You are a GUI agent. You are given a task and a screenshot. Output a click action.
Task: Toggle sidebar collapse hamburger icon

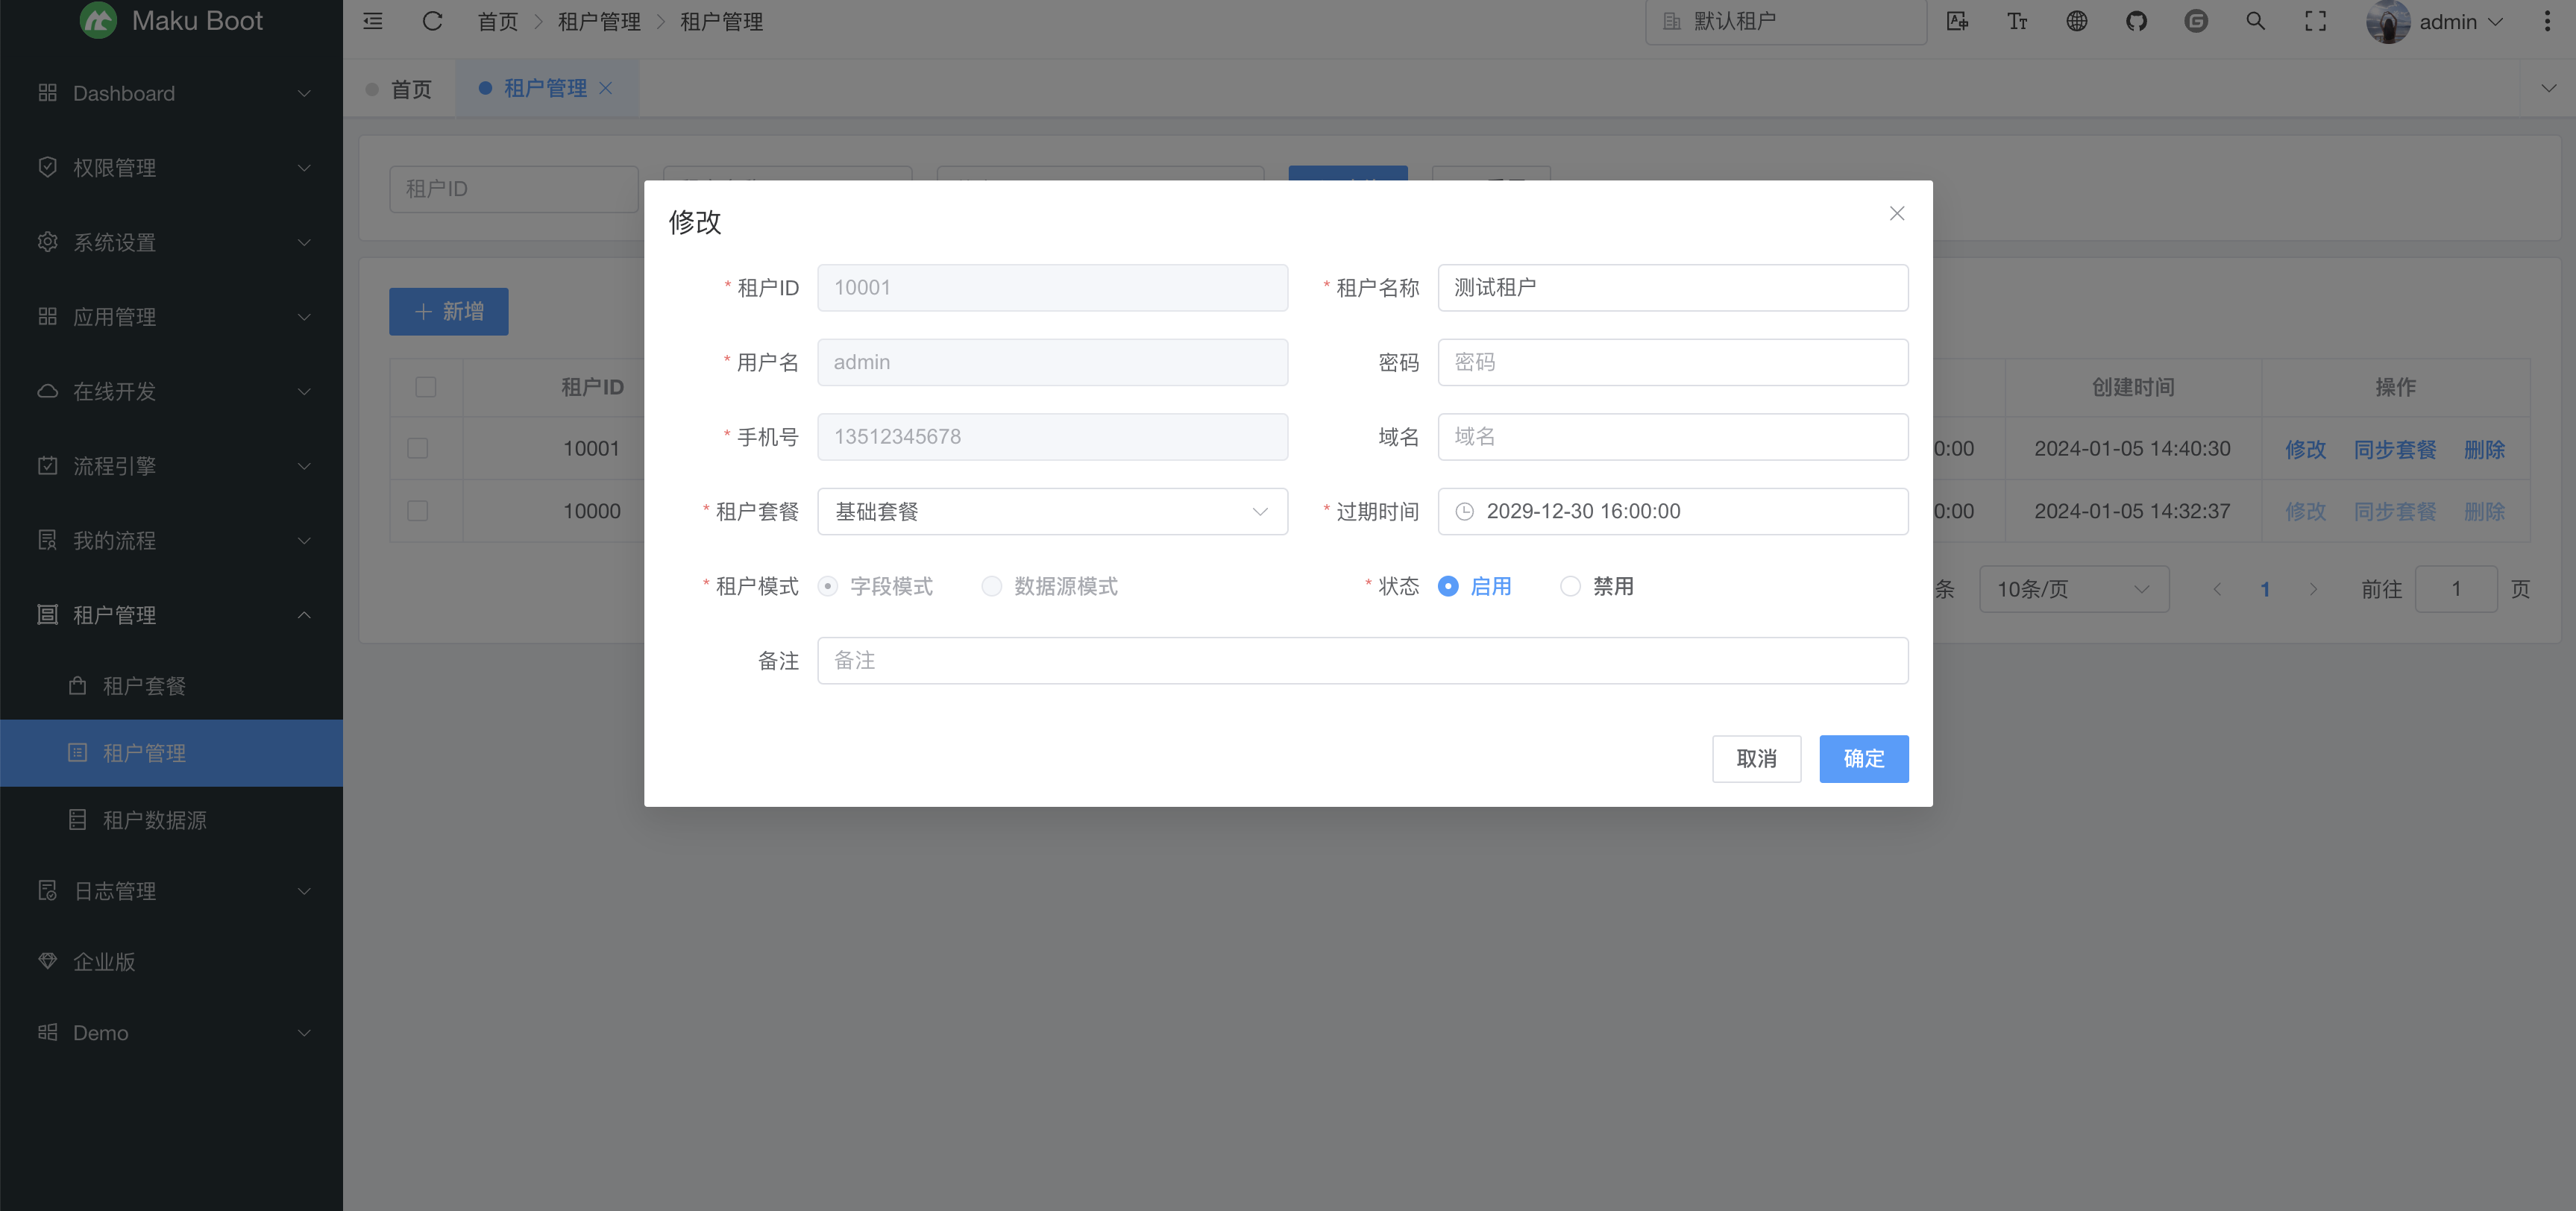pyautogui.click(x=373, y=21)
